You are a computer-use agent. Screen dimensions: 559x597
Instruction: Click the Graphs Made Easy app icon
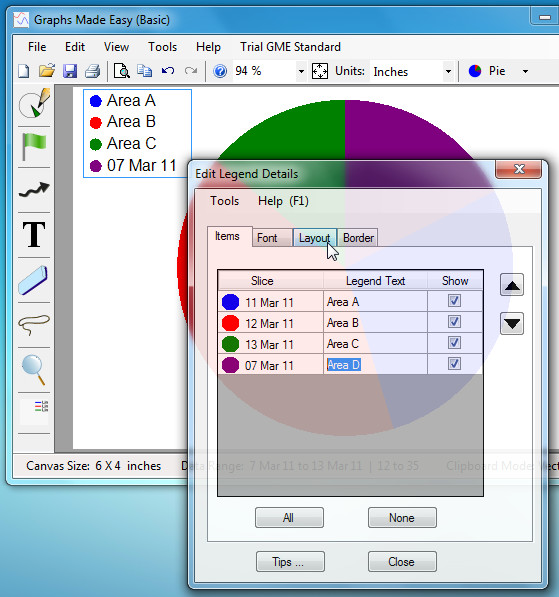coord(21,19)
